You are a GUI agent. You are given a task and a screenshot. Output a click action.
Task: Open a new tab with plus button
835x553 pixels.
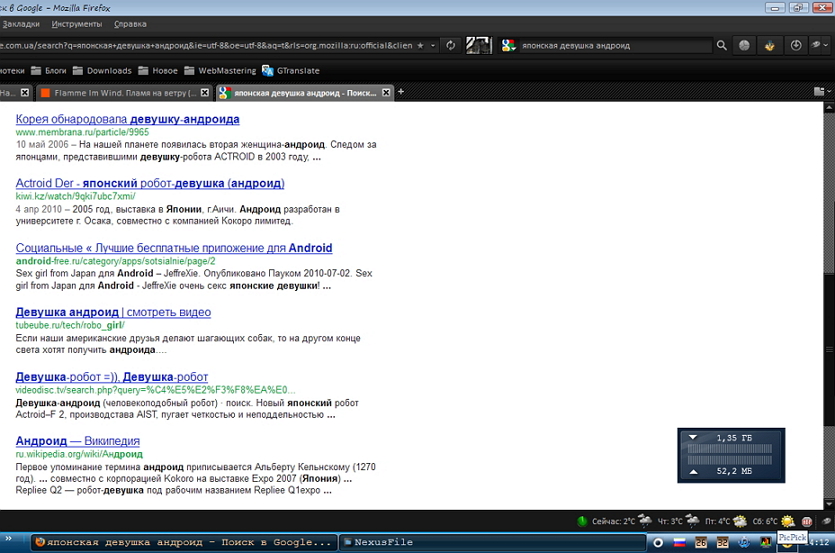tap(401, 92)
